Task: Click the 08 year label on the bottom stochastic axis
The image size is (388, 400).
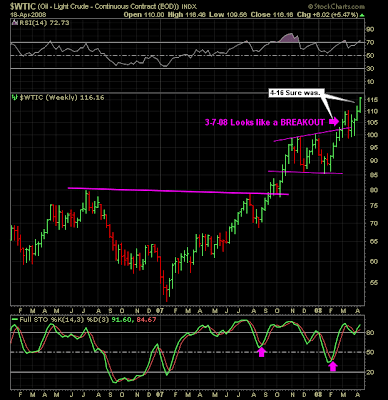Action: click(318, 394)
